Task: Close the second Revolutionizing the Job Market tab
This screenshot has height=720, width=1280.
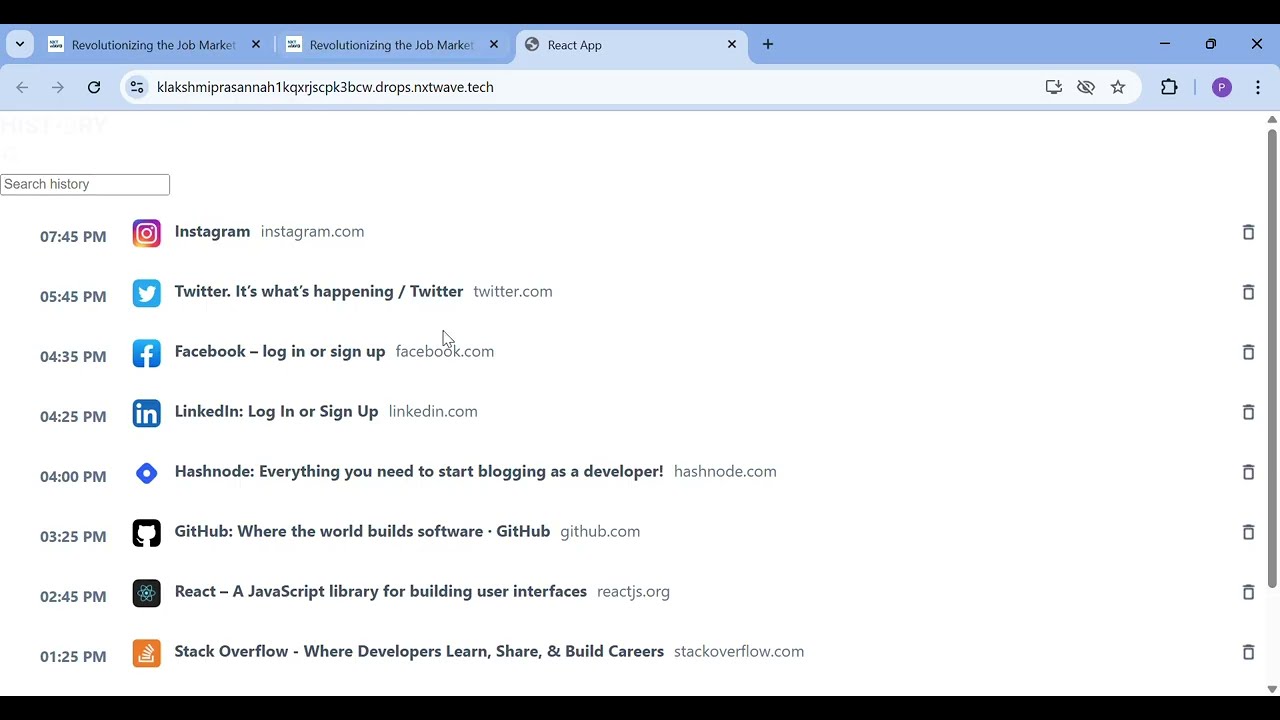Action: (494, 44)
